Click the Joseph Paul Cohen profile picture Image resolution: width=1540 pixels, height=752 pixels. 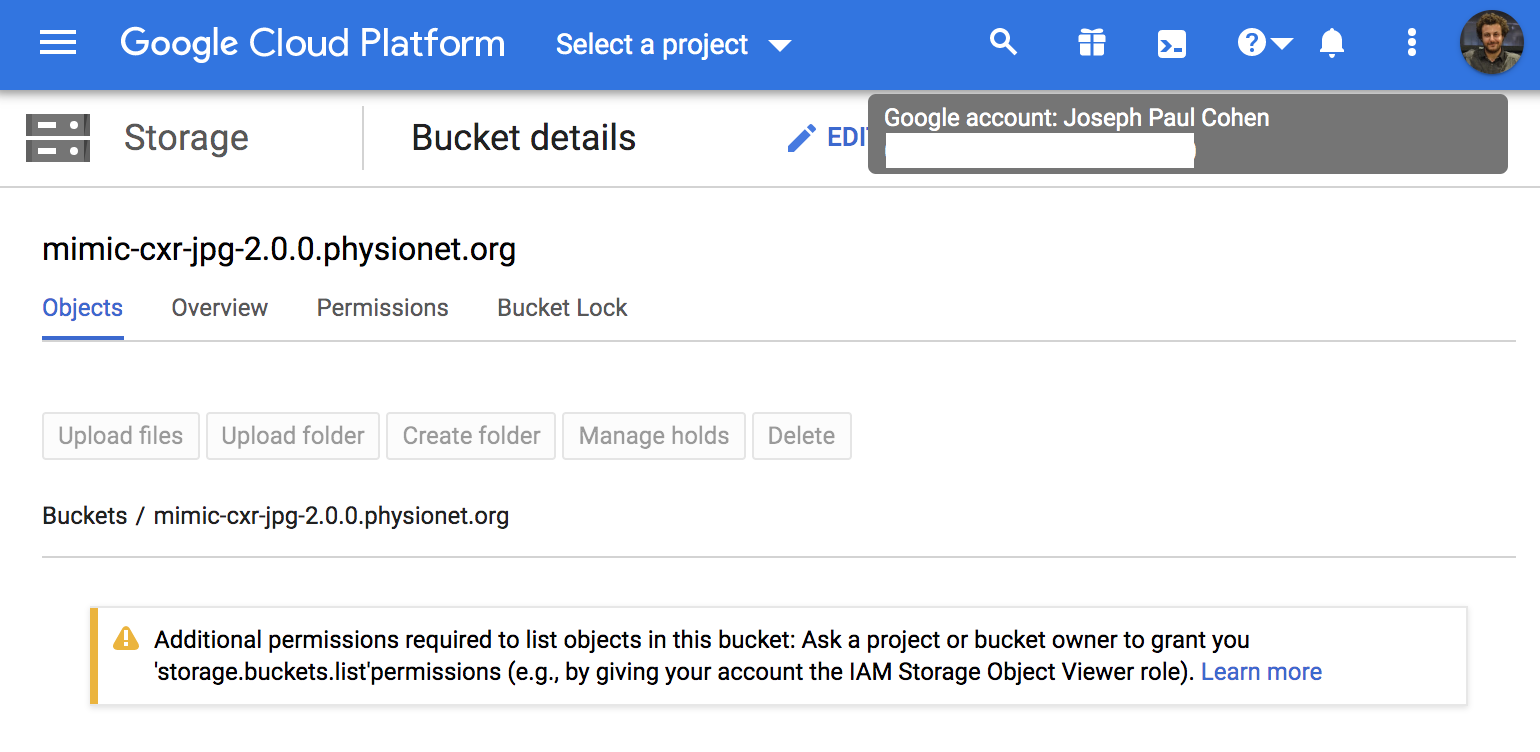coord(1491,43)
